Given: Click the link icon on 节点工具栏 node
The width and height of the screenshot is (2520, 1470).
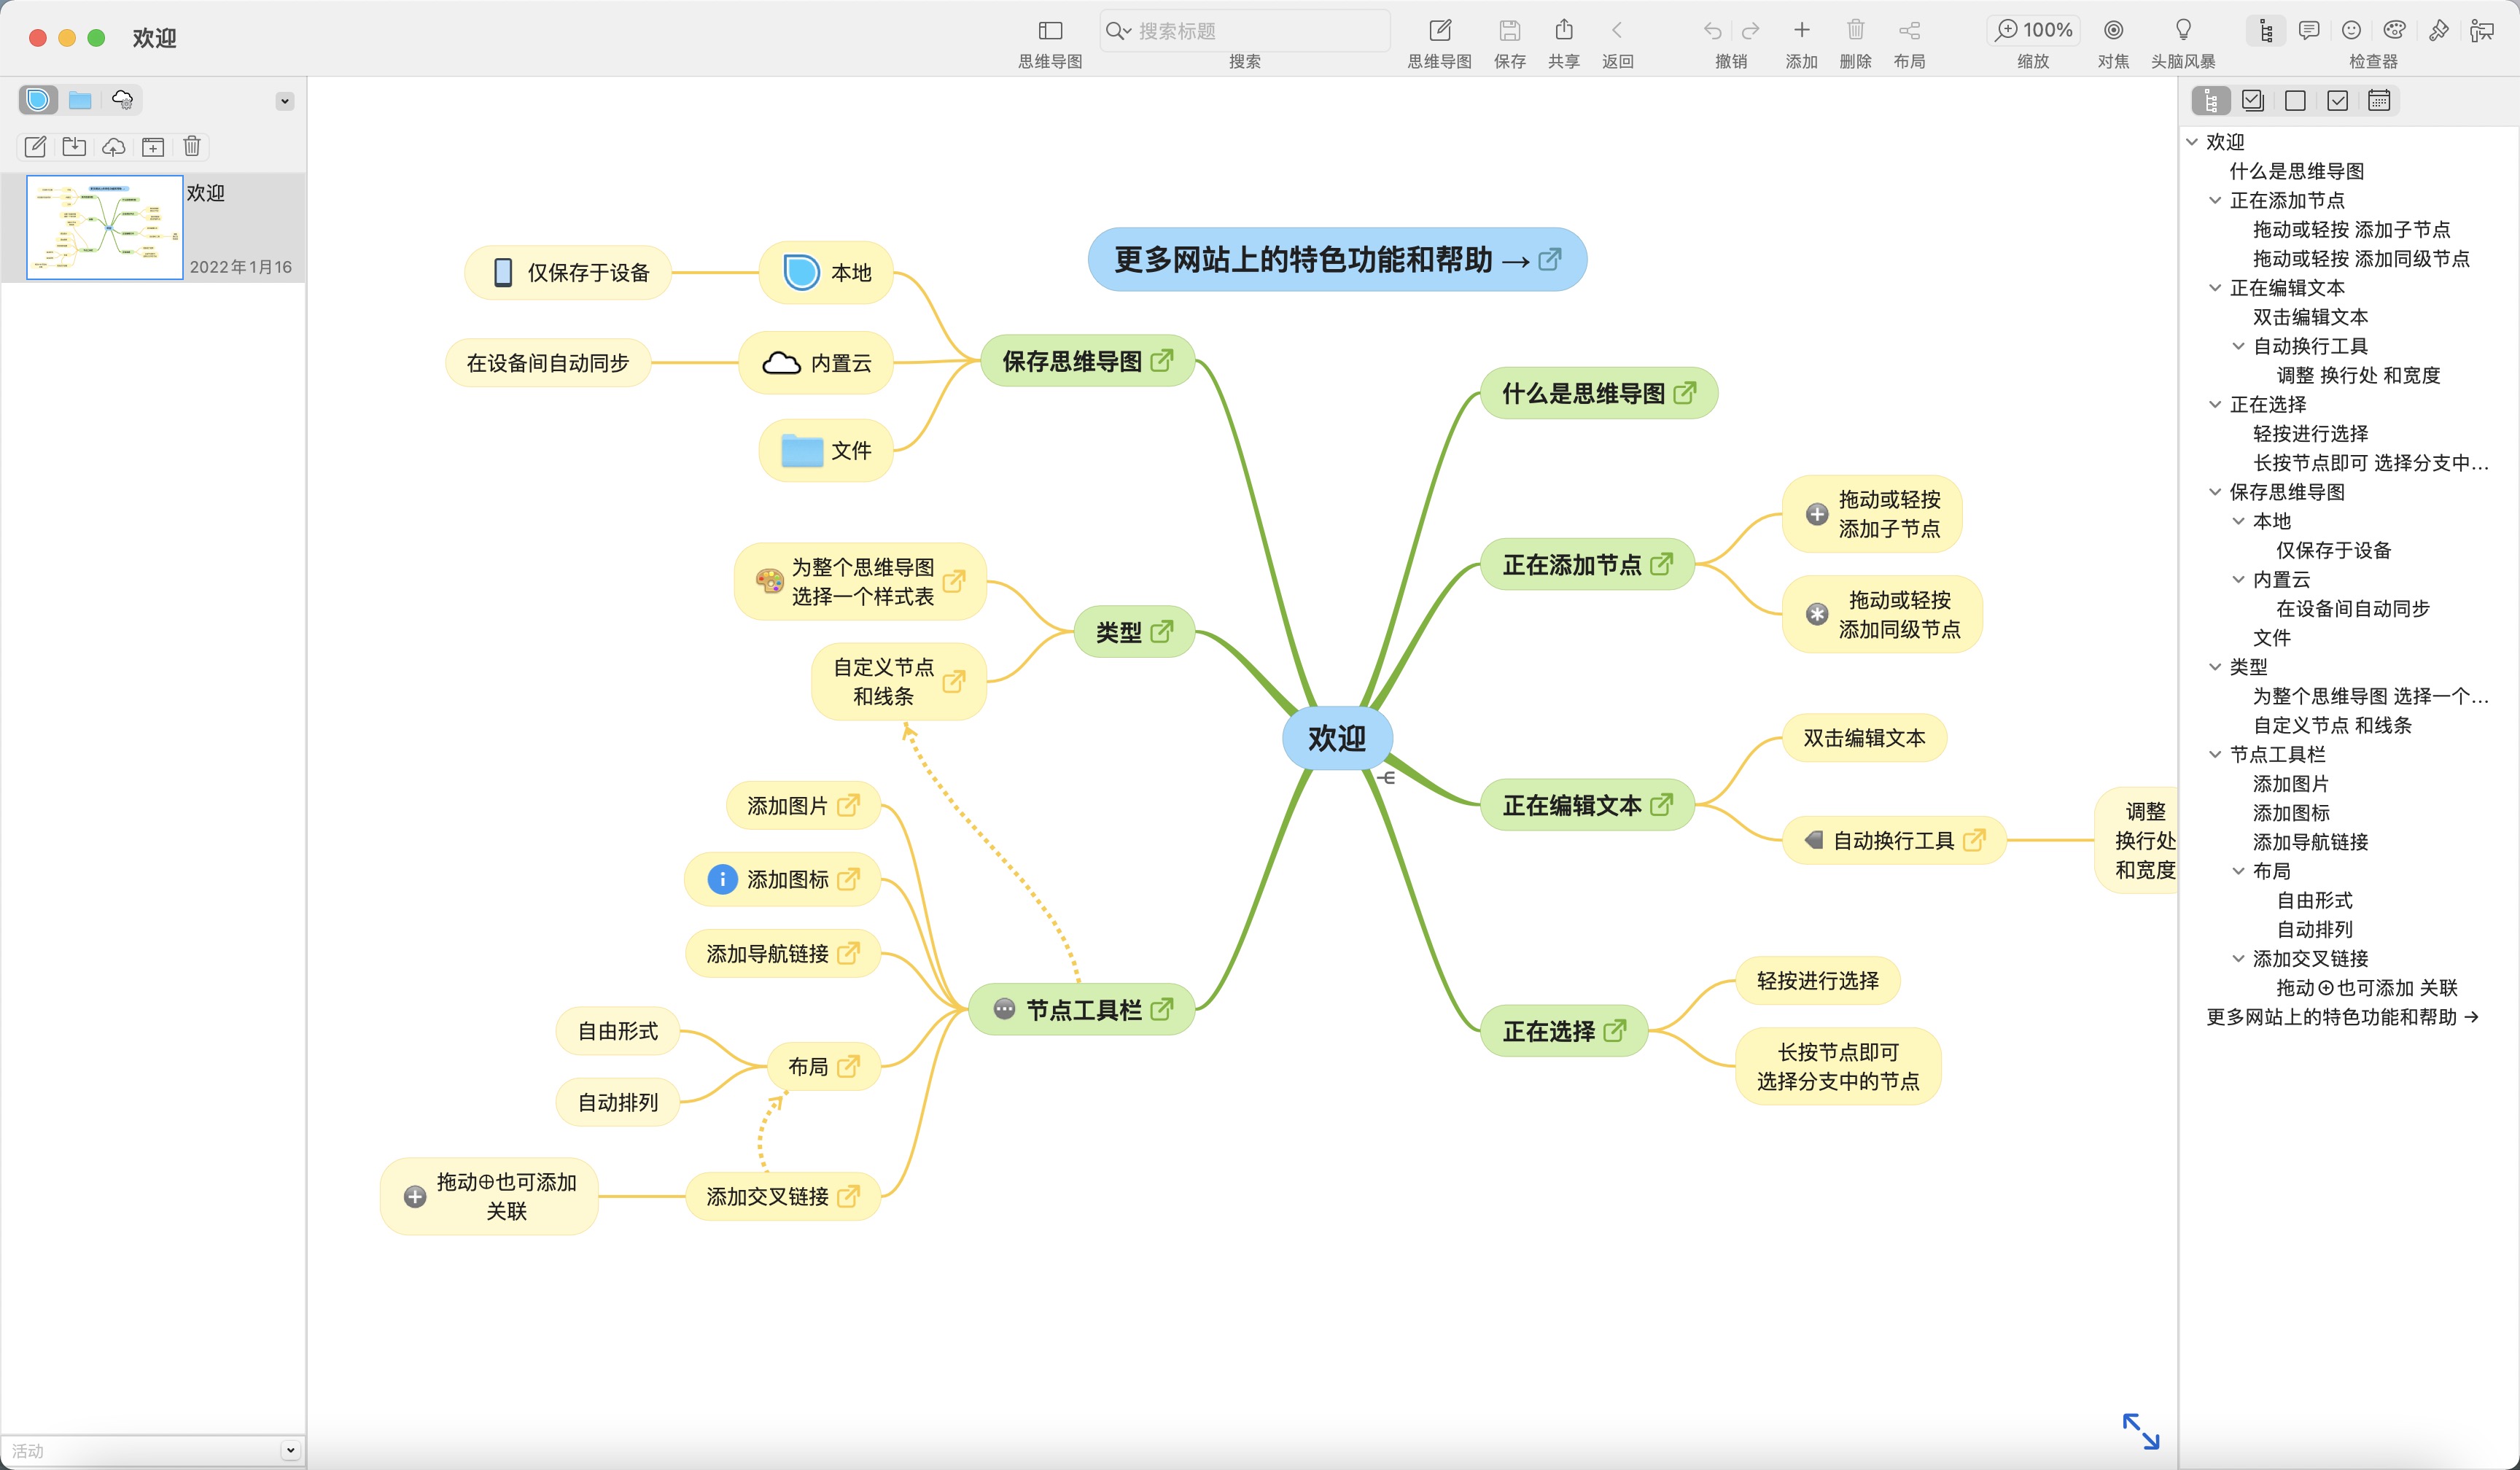Looking at the screenshot, I should [1162, 1009].
